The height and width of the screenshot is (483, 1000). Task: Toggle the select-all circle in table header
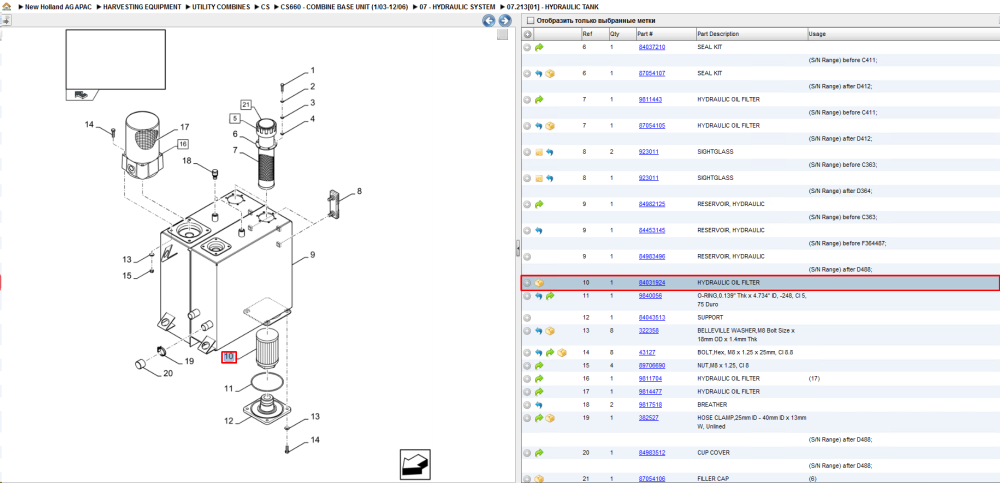click(527, 34)
